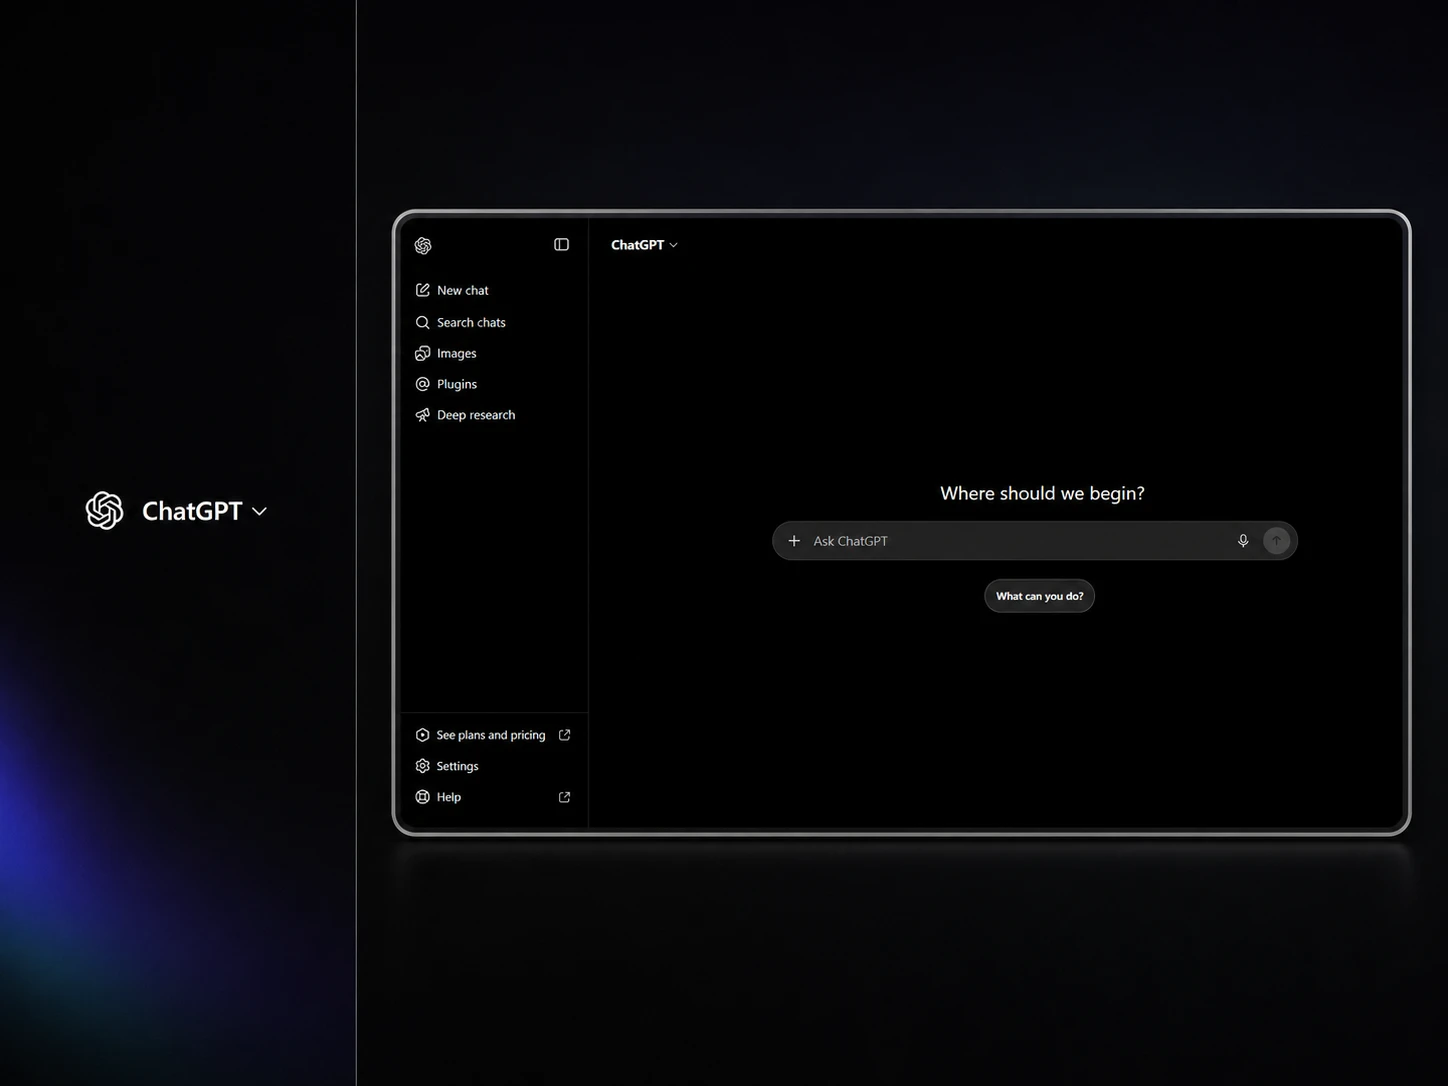Click the Search chats magnifier icon
The width and height of the screenshot is (1448, 1086).
[x=423, y=322]
